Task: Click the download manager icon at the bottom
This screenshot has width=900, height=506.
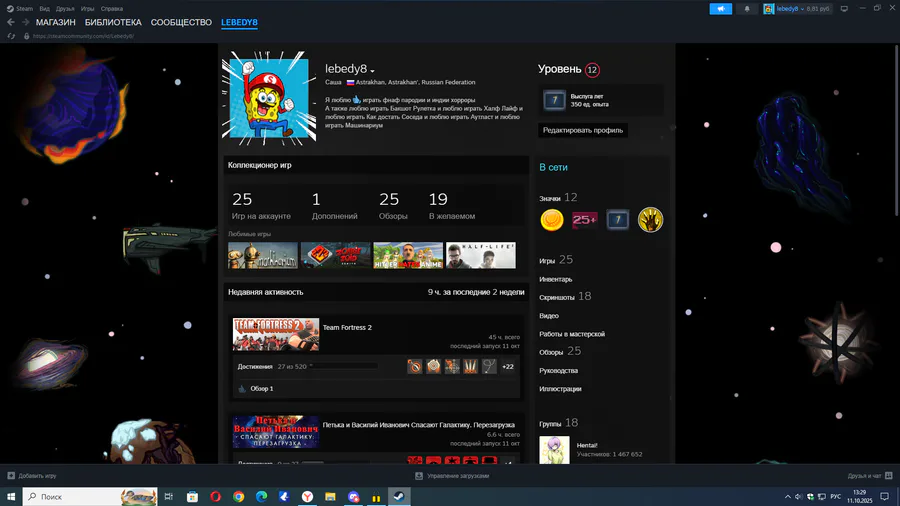Action: pyautogui.click(x=419, y=476)
